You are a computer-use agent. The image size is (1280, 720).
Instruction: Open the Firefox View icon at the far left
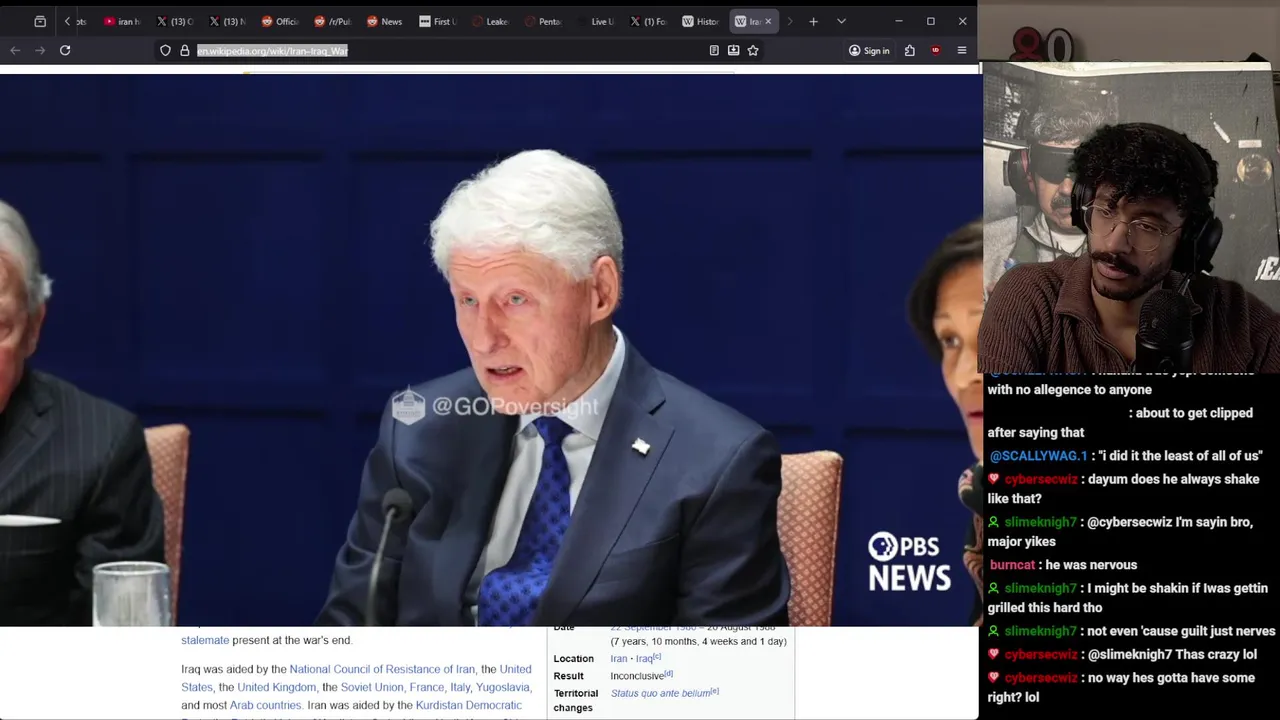click(40, 21)
